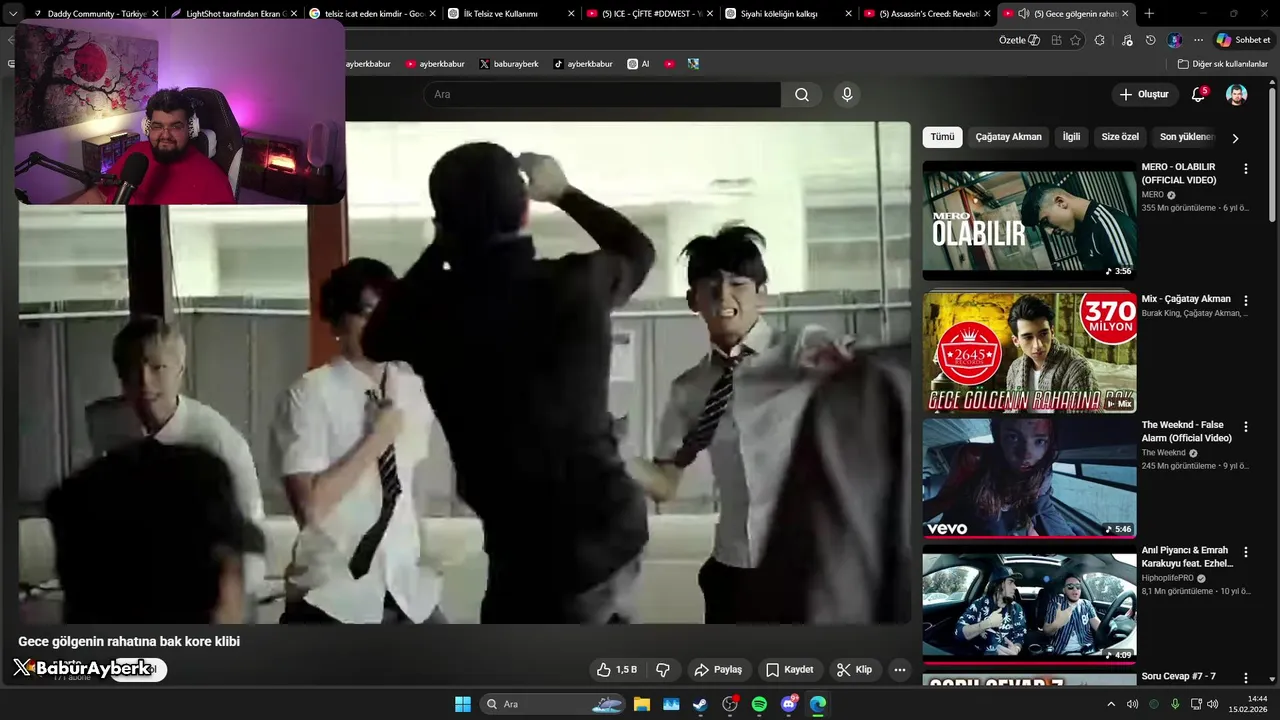Click the Özetle summarize button
Viewport: 1280px width, 720px height.
click(x=1019, y=40)
